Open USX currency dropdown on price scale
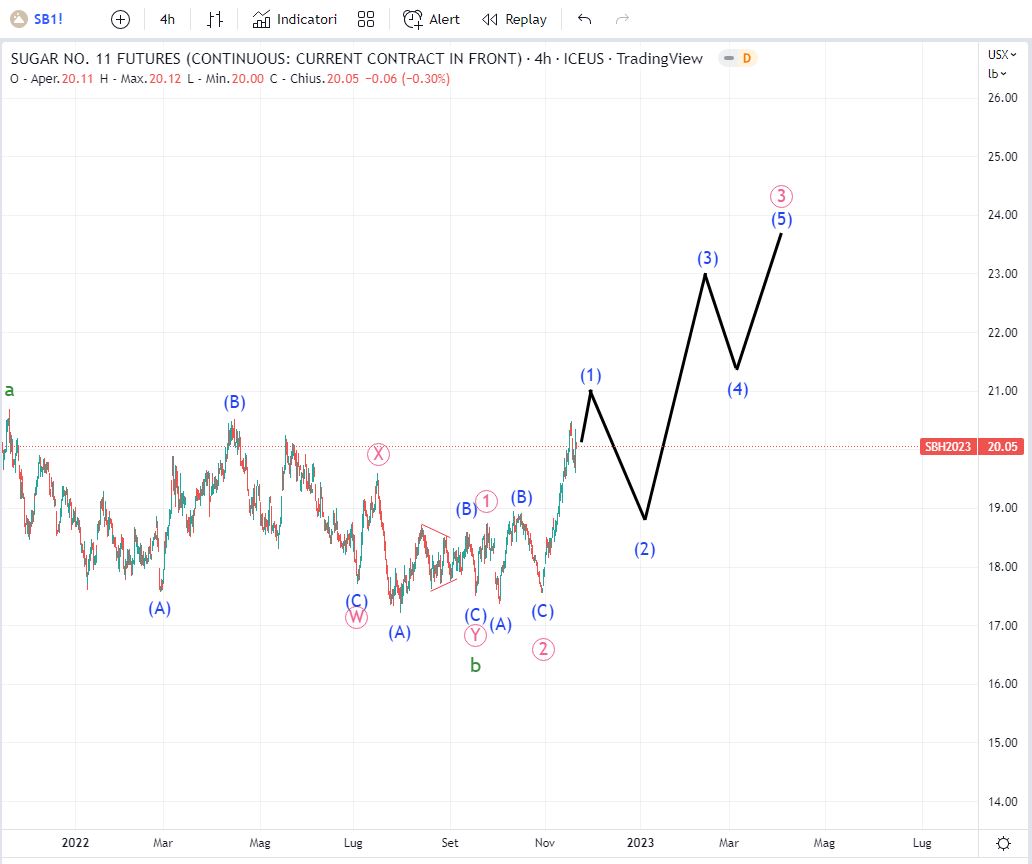The width and height of the screenshot is (1032, 864). coord(1002,55)
